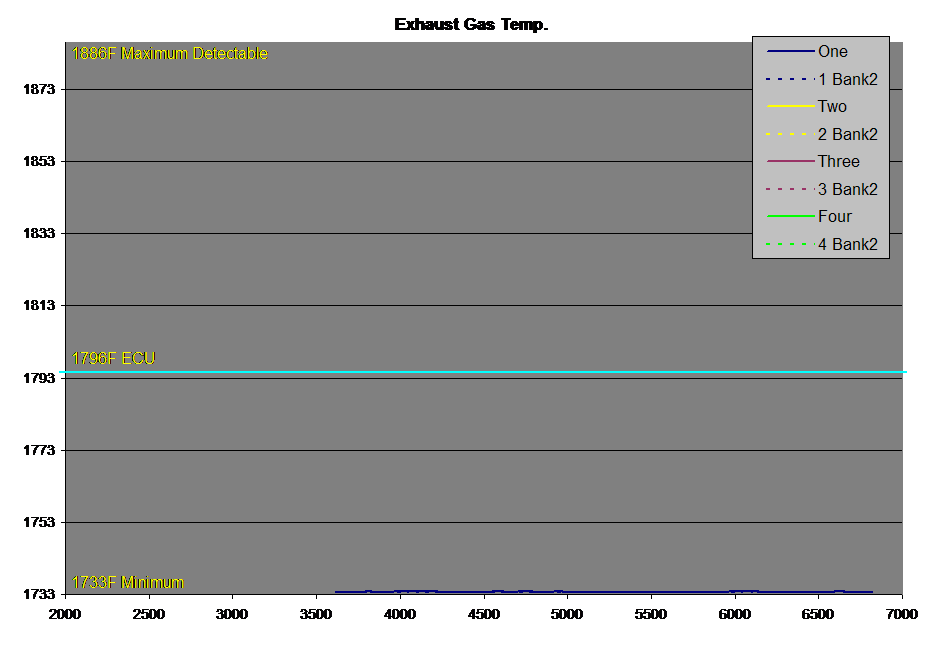Select the "1733F Minimum" annotation text

tap(128, 582)
